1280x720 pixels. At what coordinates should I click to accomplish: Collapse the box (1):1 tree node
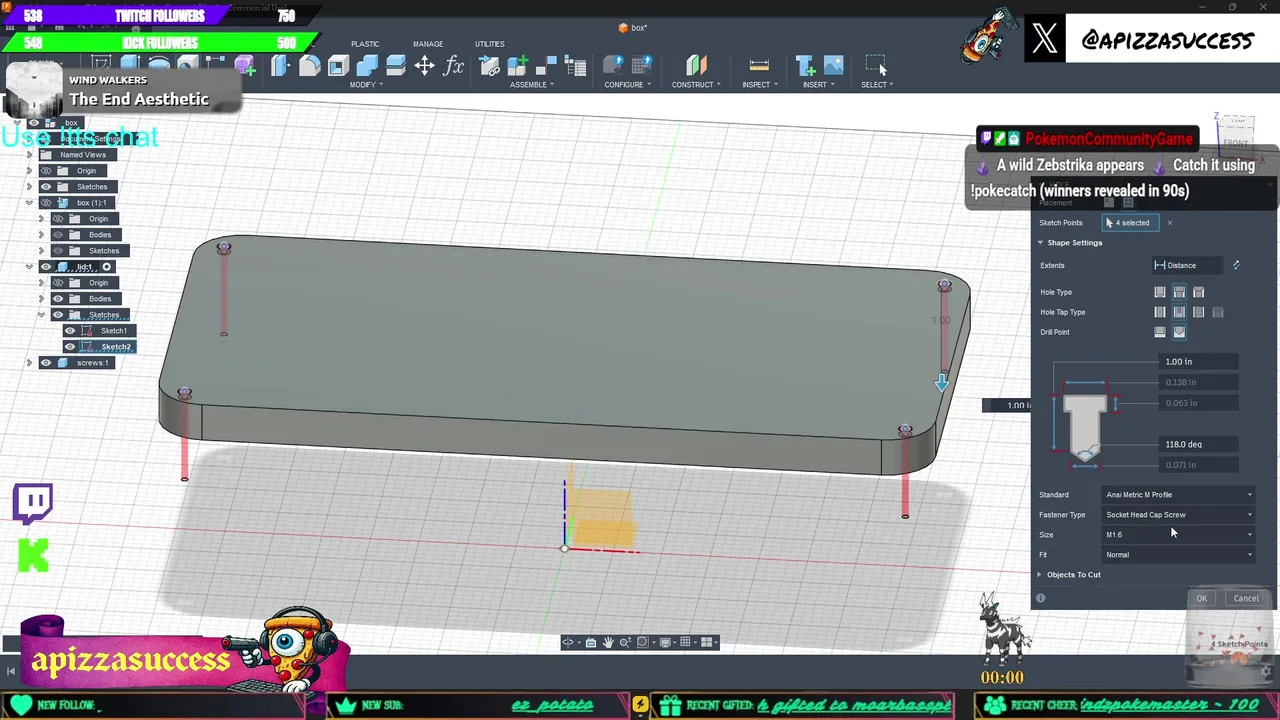point(29,203)
